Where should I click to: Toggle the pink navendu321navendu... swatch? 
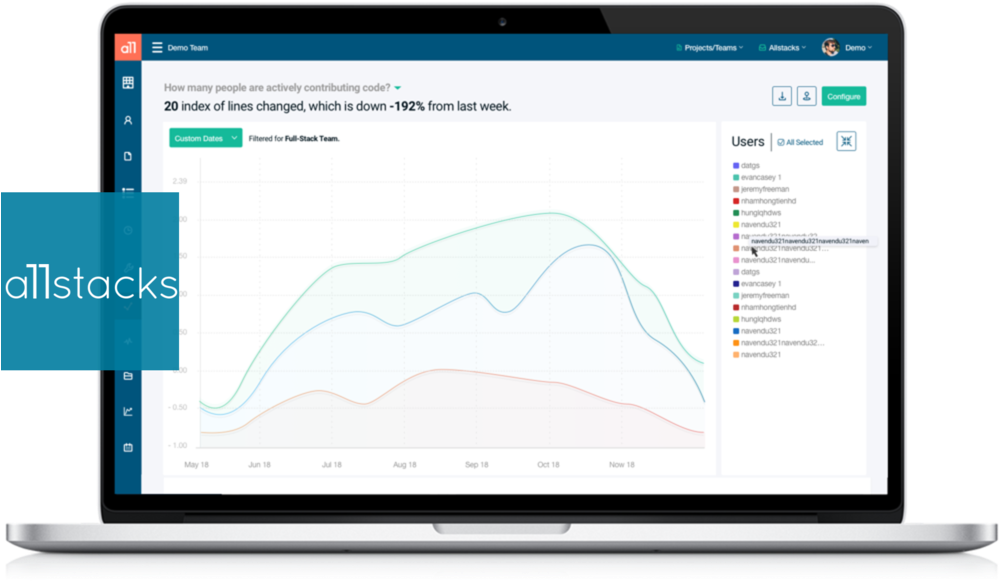pyautogui.click(x=736, y=260)
